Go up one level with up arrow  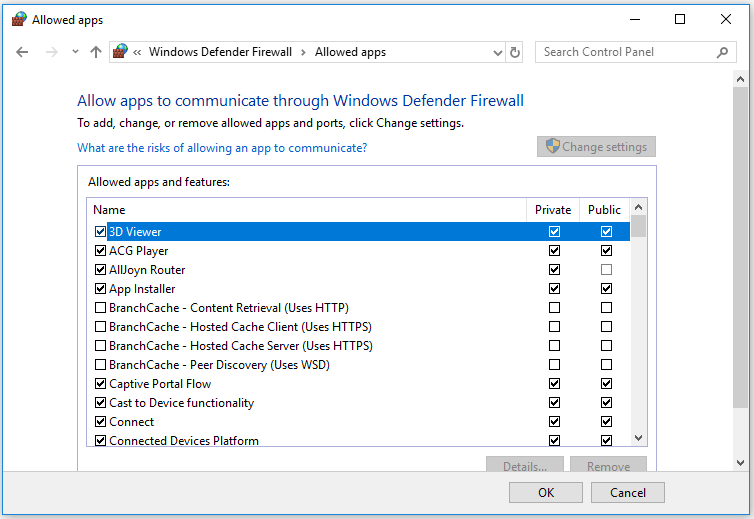[x=96, y=52]
